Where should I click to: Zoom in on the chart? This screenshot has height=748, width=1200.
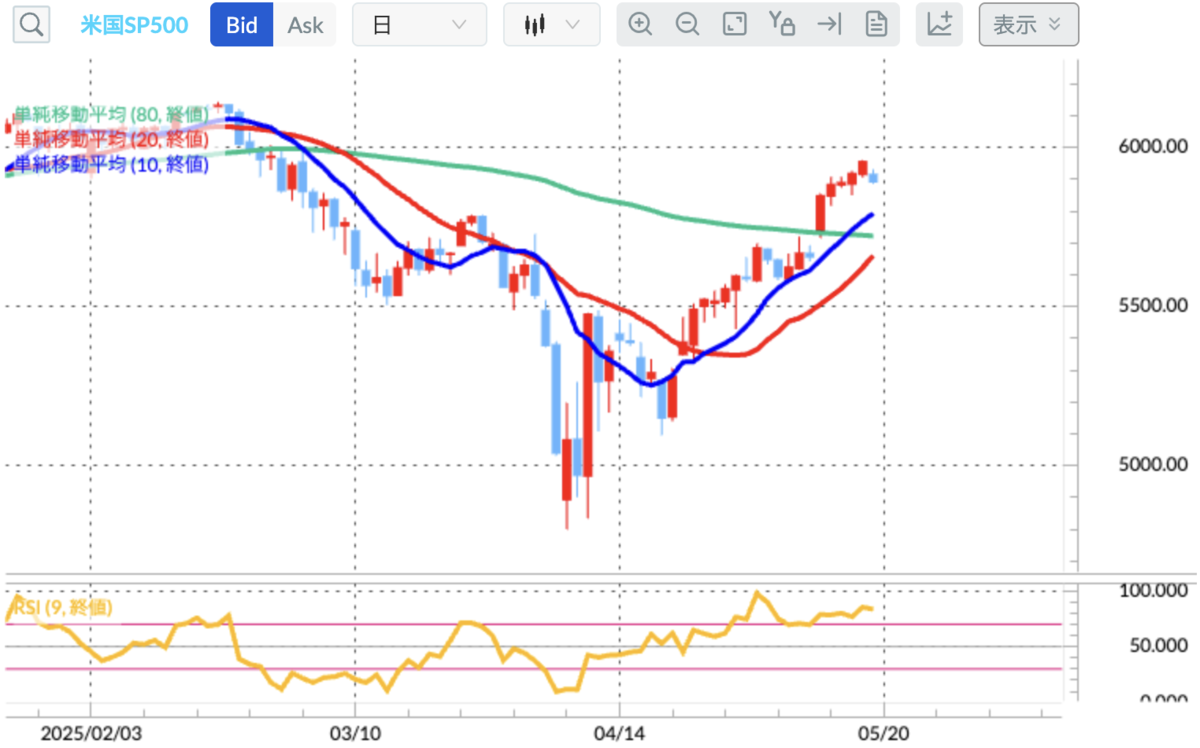click(641, 25)
